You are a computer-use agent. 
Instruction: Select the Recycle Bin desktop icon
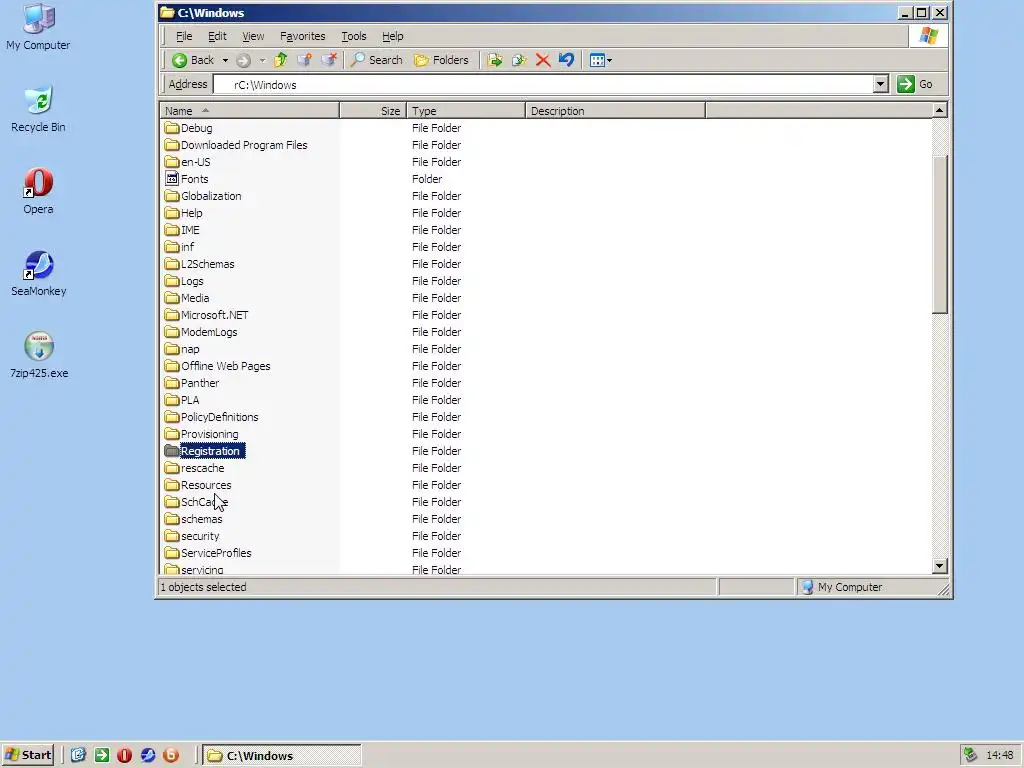point(38,109)
